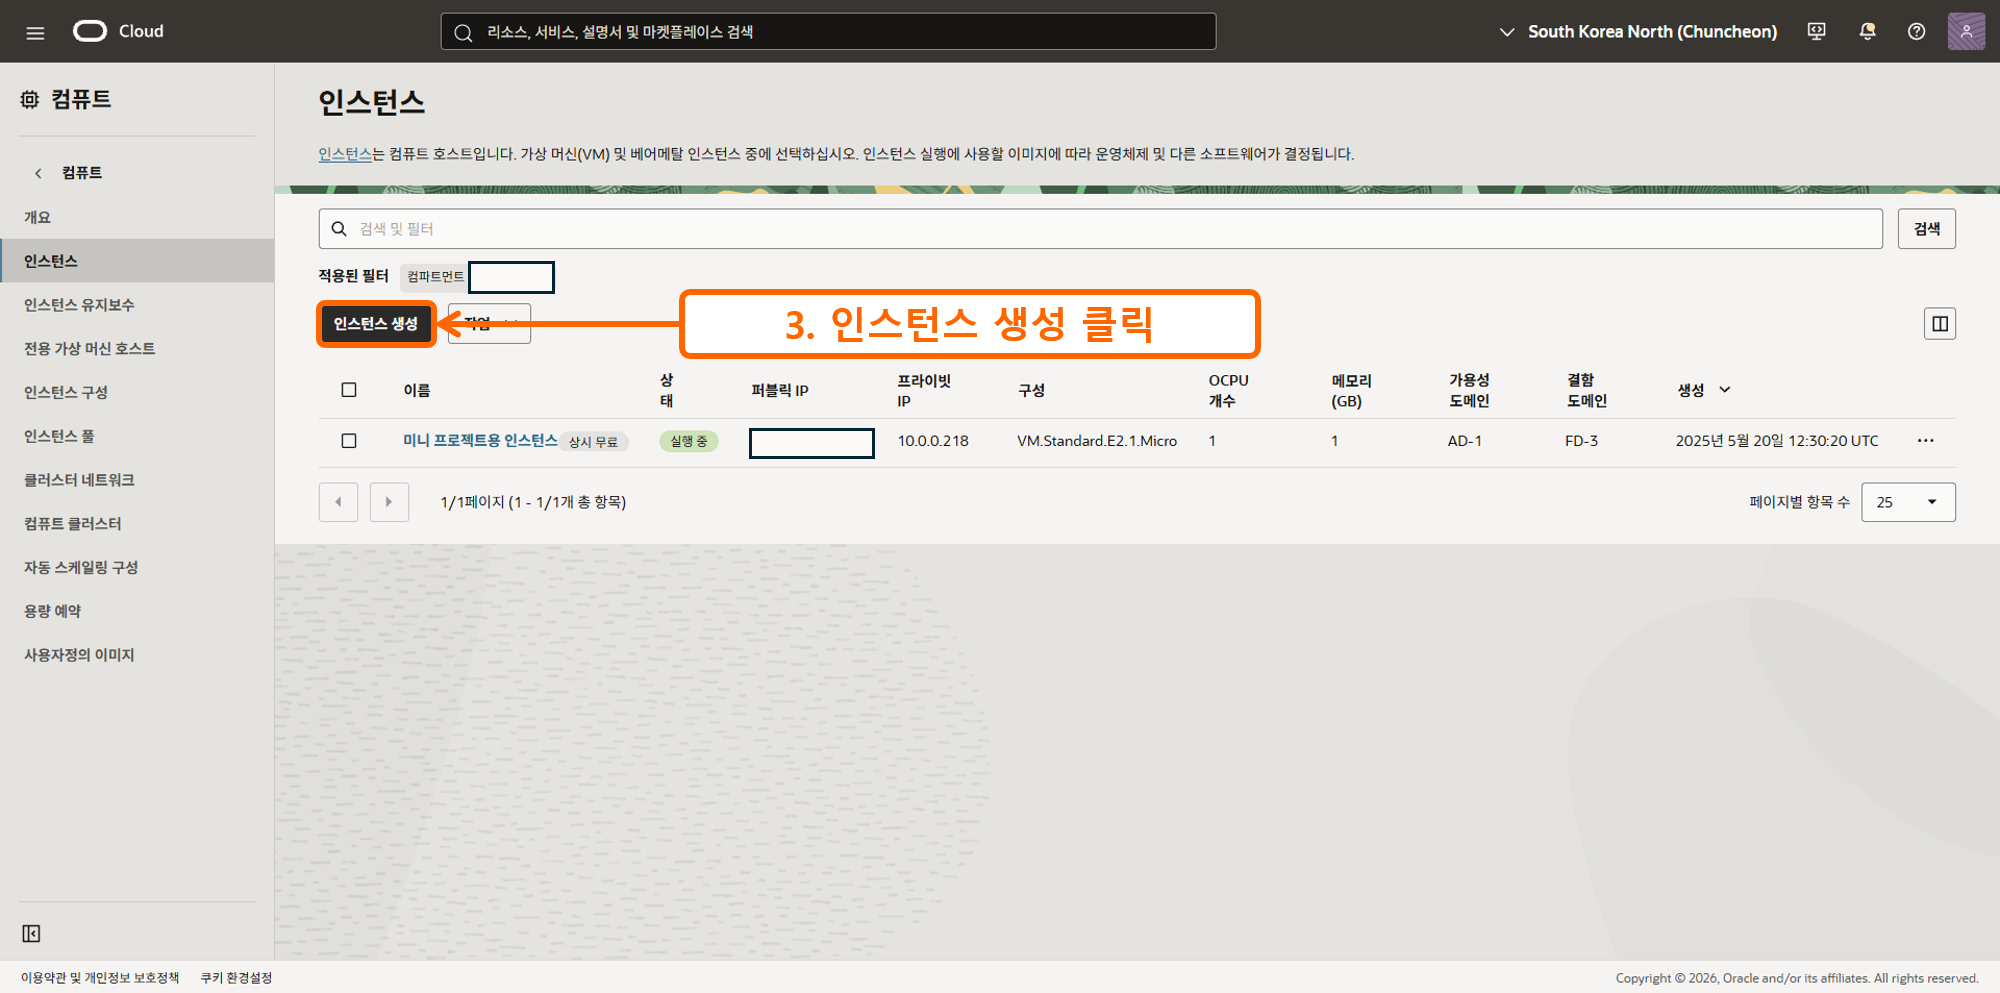2000x993 pixels.
Task: Click private IP 10.0.0.218
Action: pyautogui.click(x=933, y=441)
